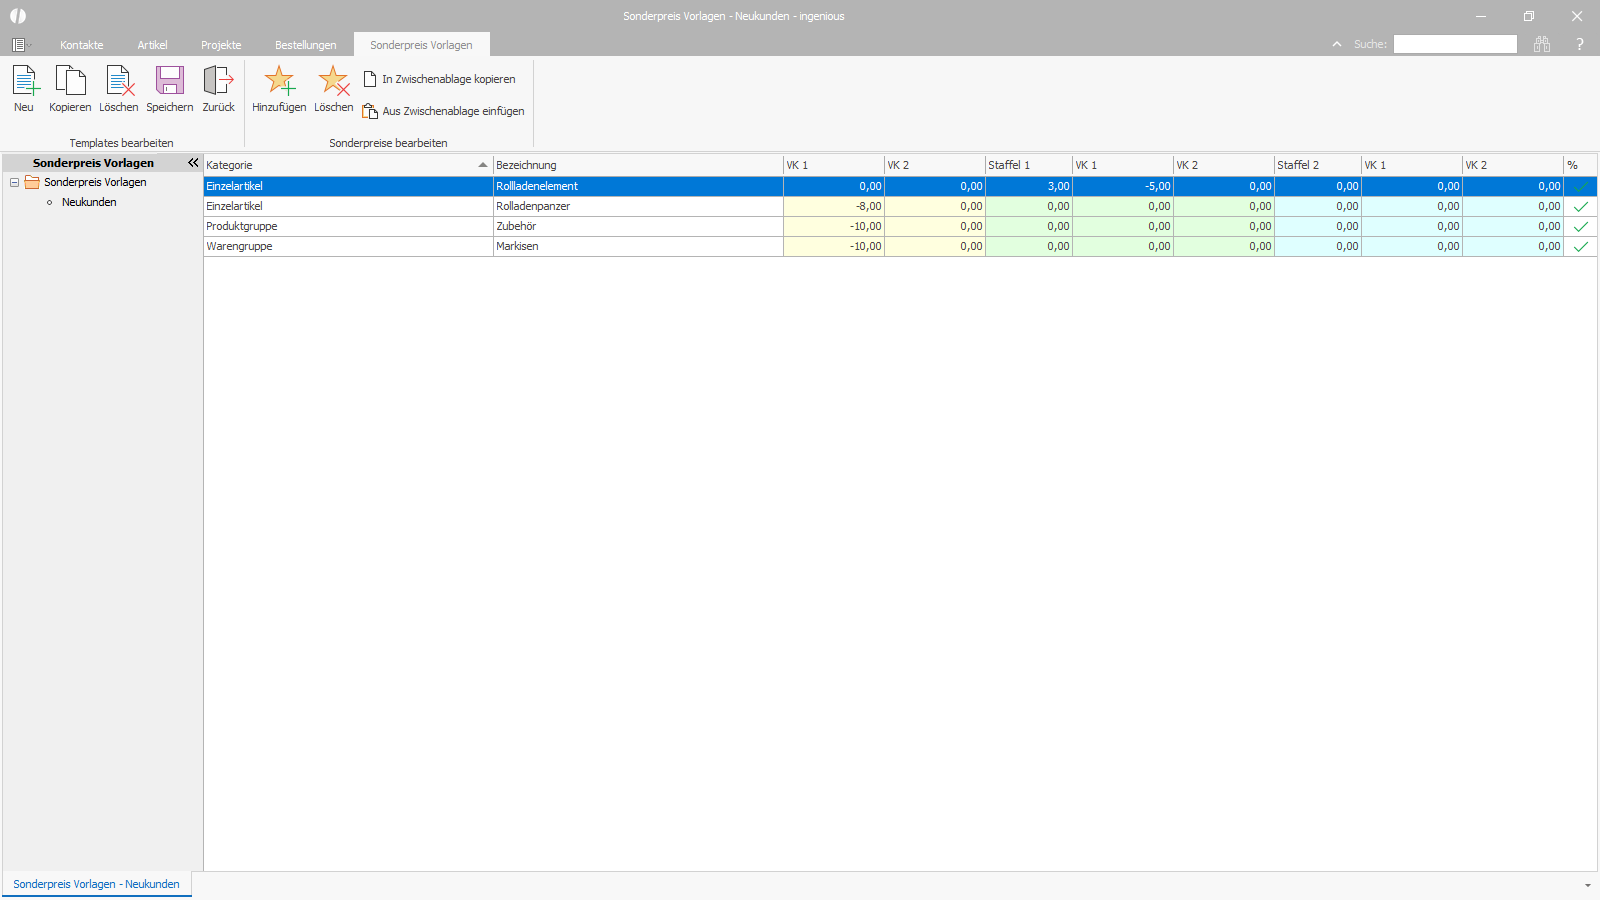
Task: Toggle percent checkmark in Markisen row
Action: pyautogui.click(x=1581, y=246)
